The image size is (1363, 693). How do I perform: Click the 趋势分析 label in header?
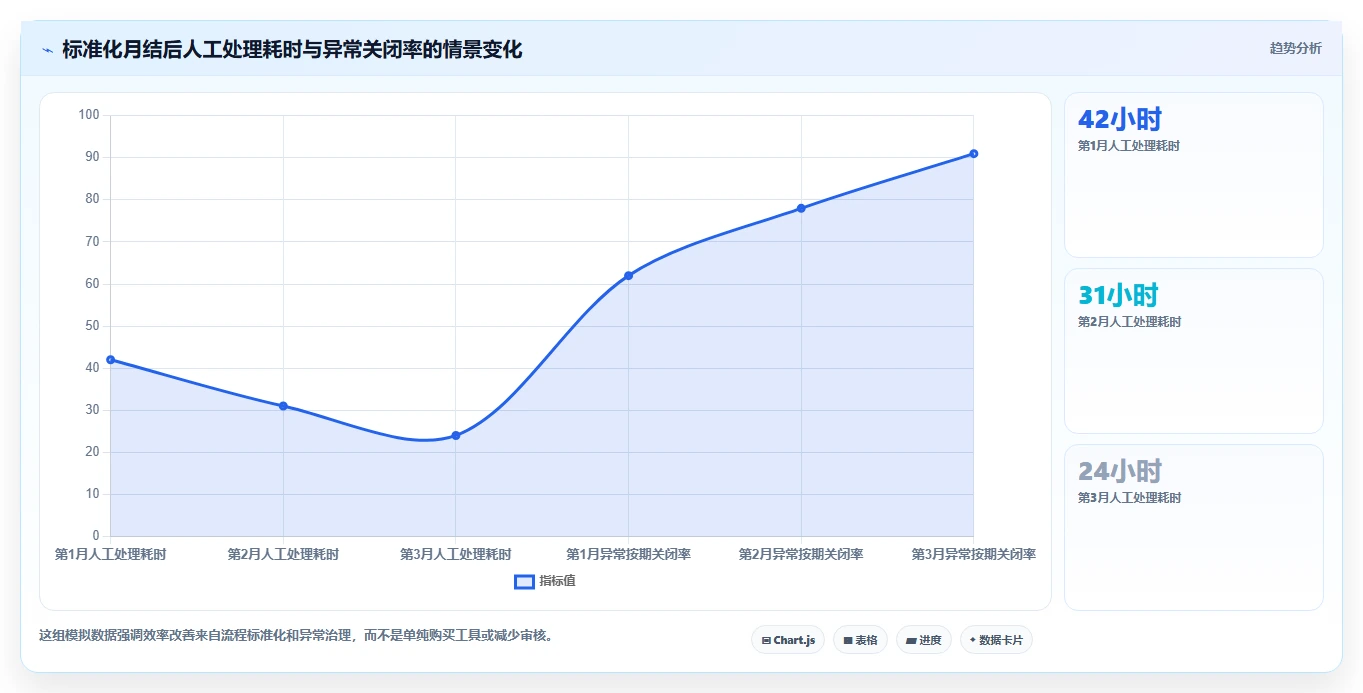(1295, 48)
